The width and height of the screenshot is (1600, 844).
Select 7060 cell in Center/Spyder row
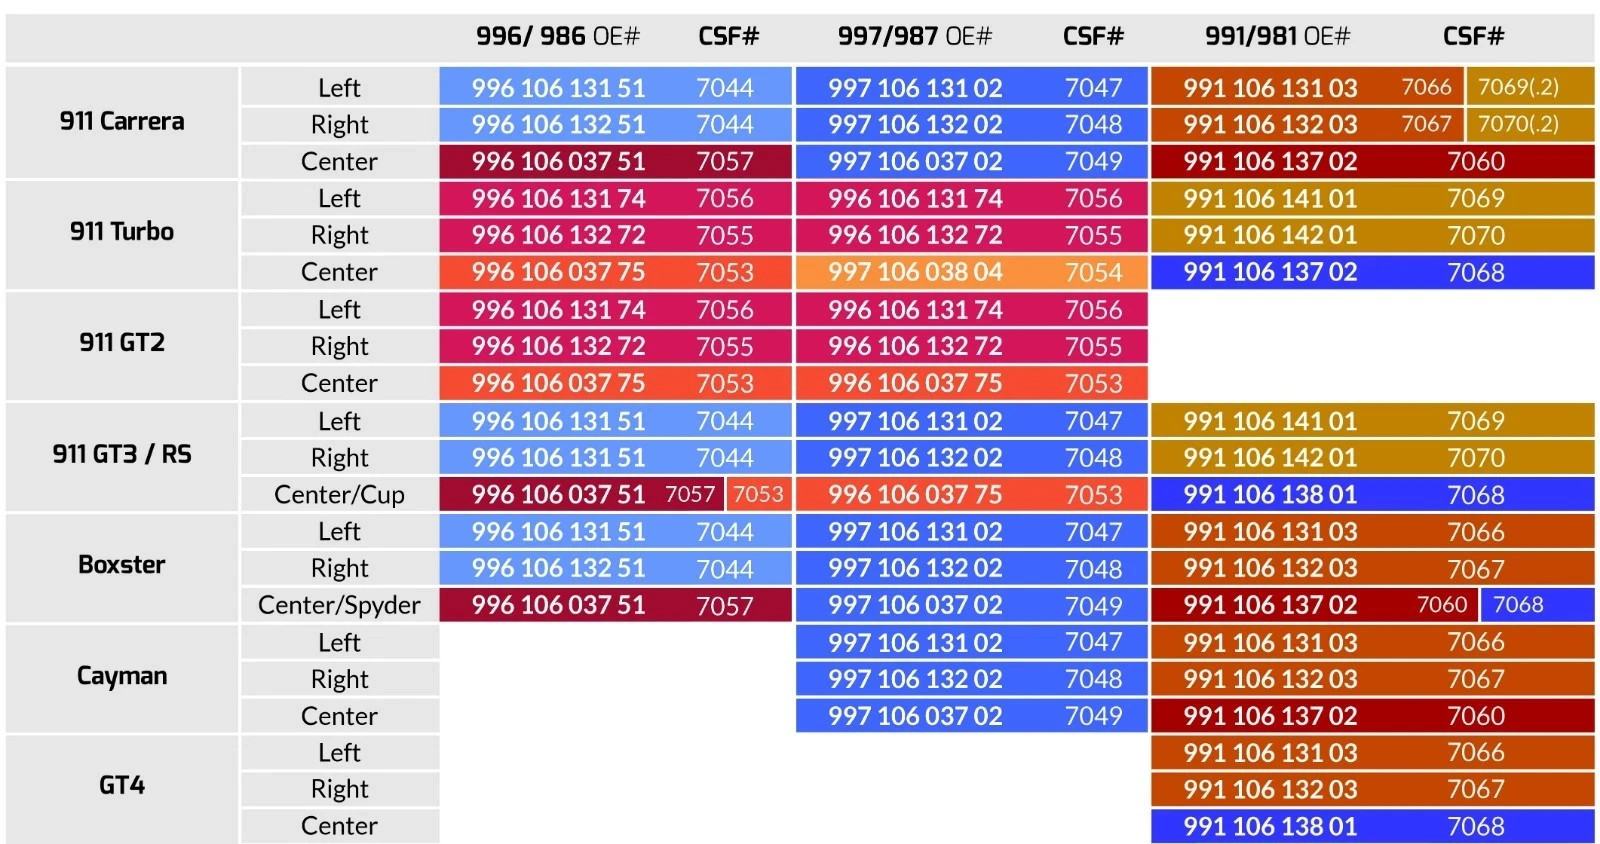coord(1441,605)
